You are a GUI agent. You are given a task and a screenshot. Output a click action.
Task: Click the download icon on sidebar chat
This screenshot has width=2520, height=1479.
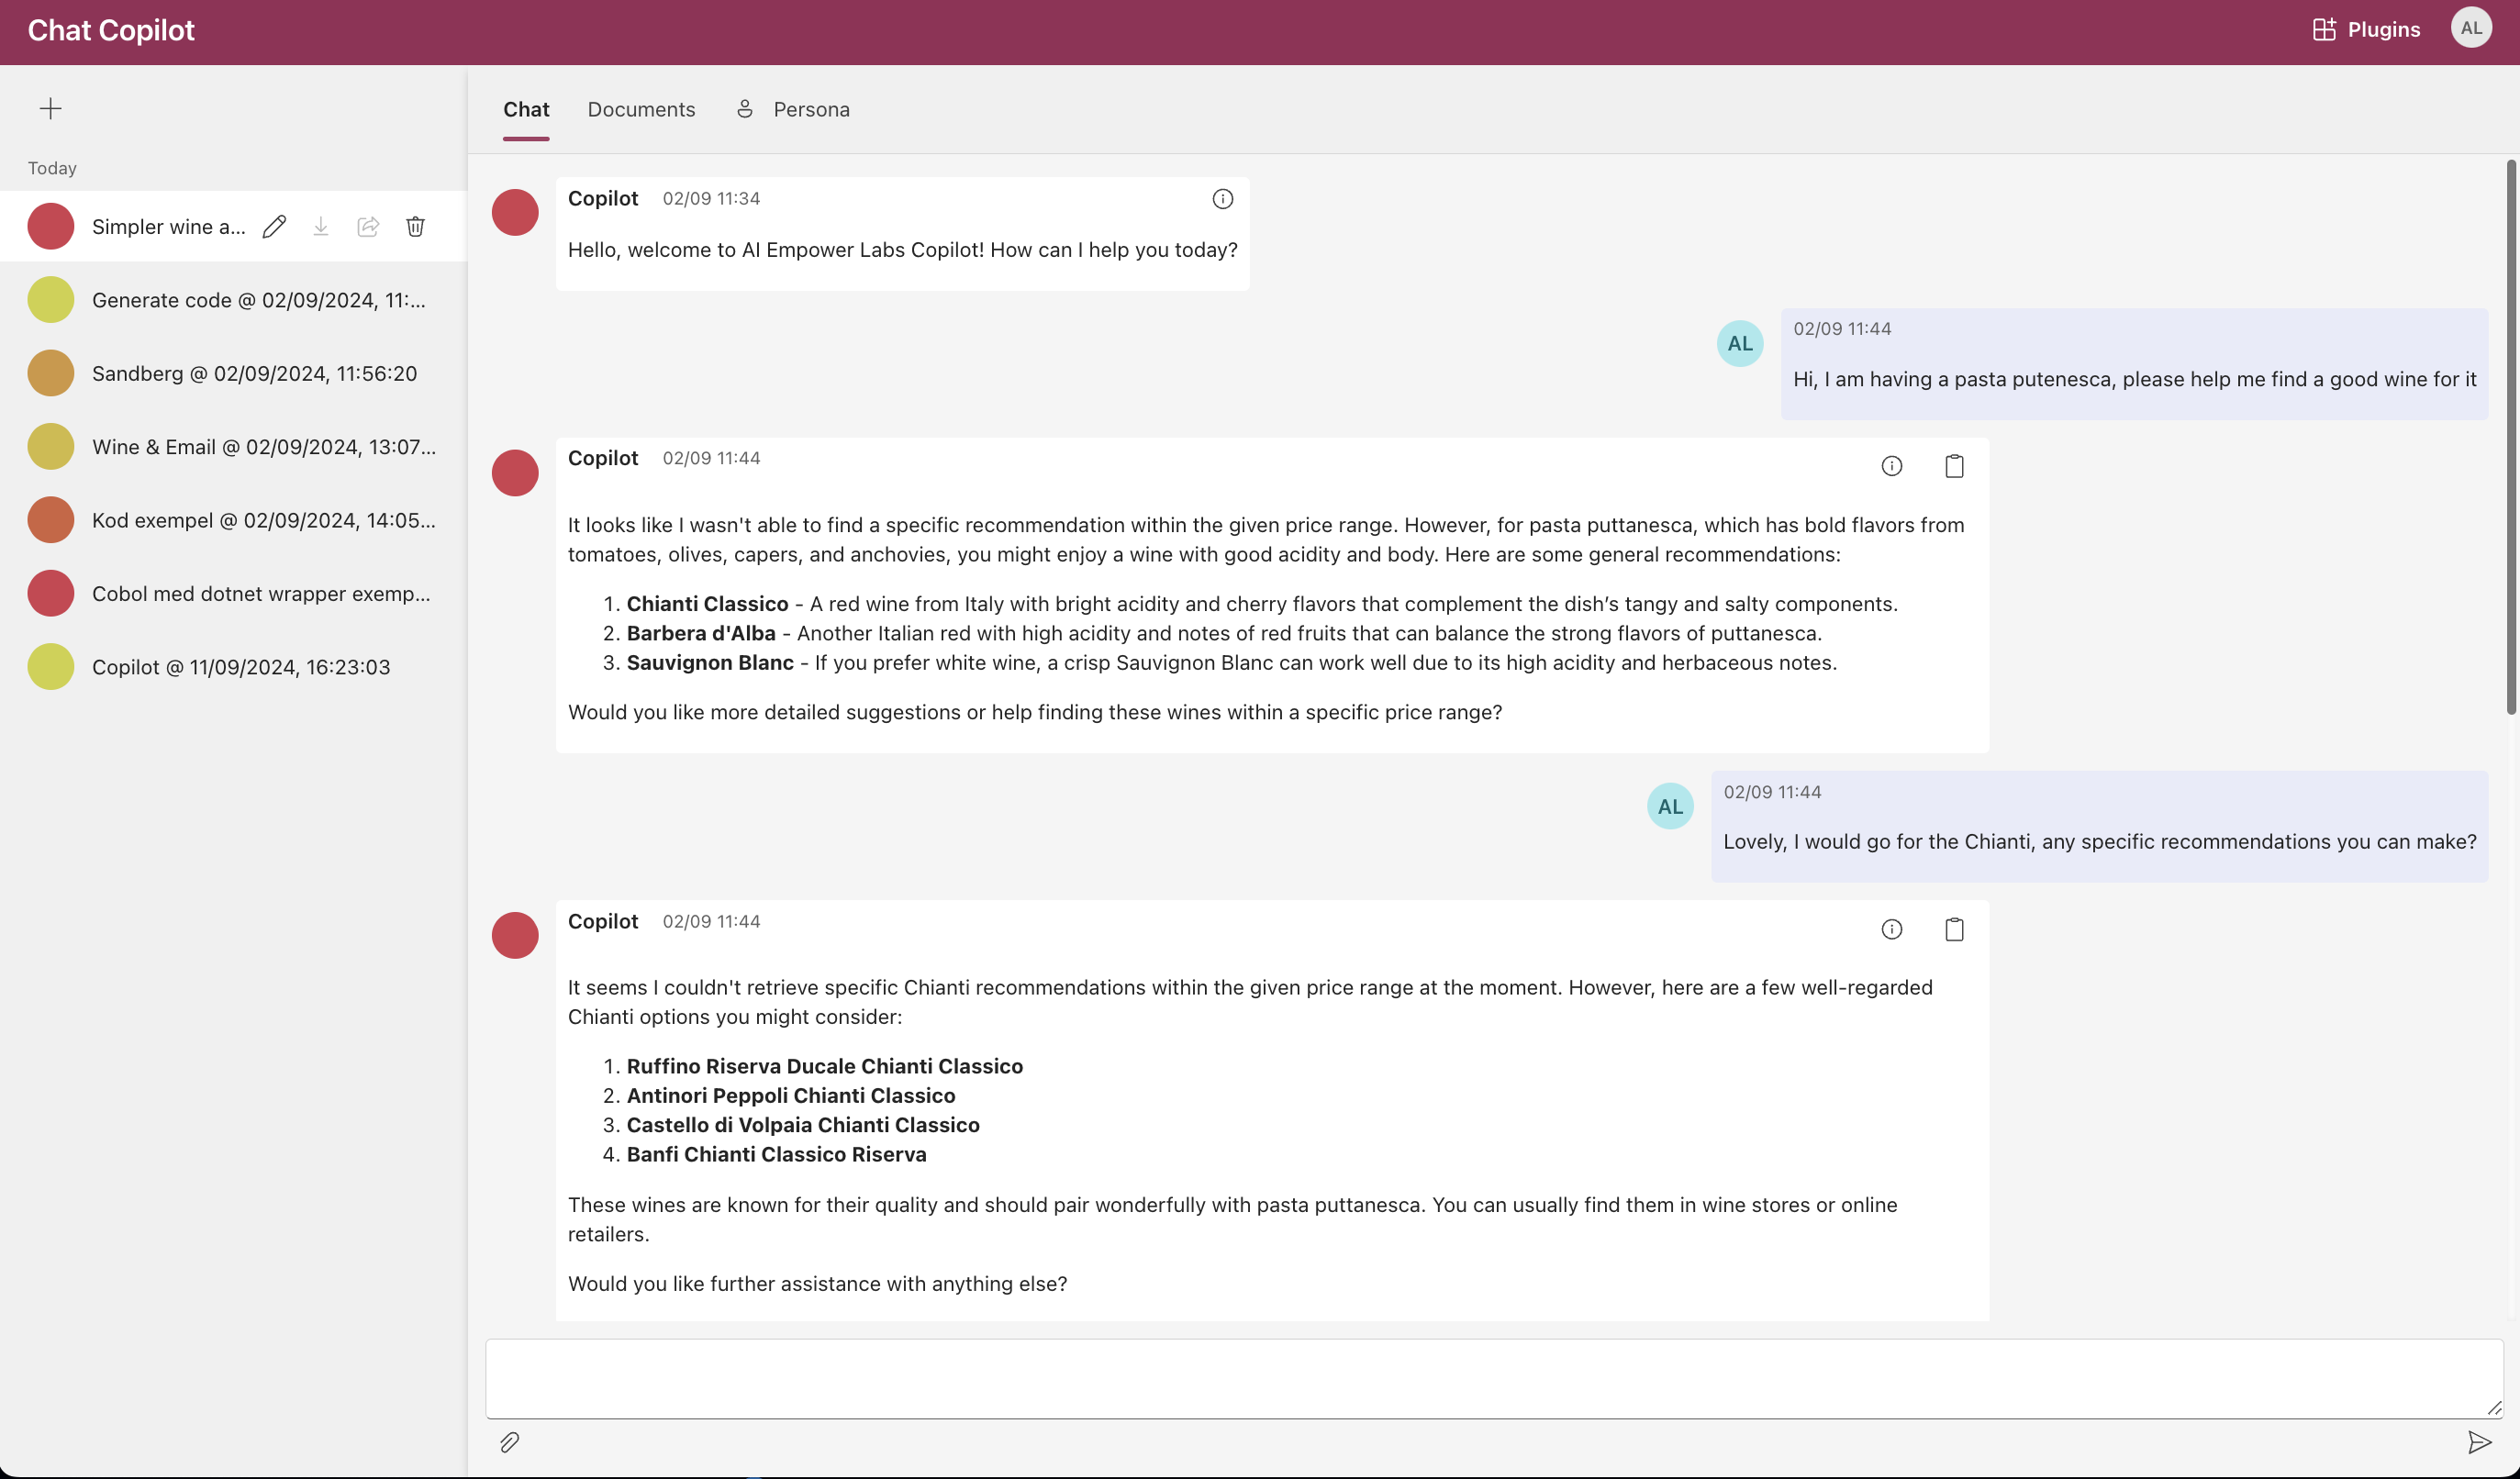pos(318,226)
